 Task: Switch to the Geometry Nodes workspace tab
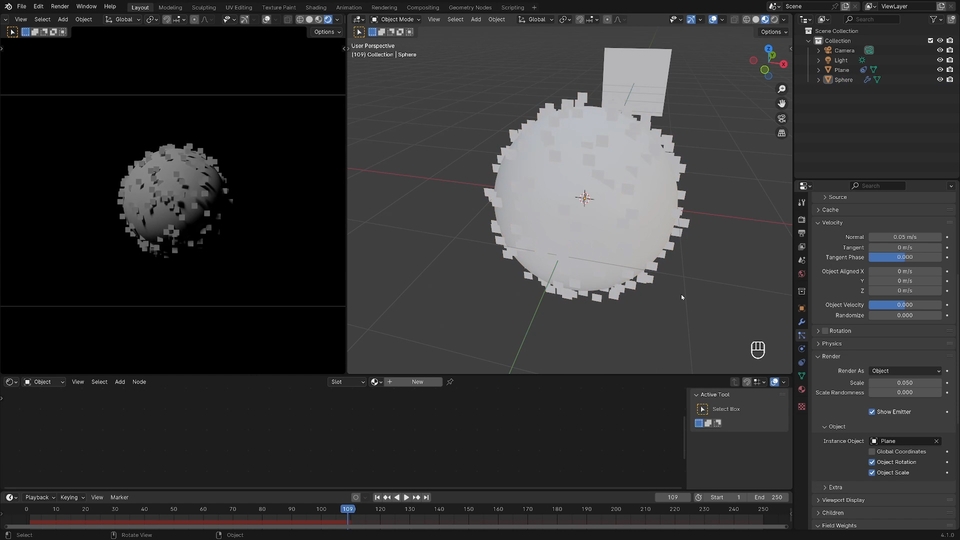470,7
